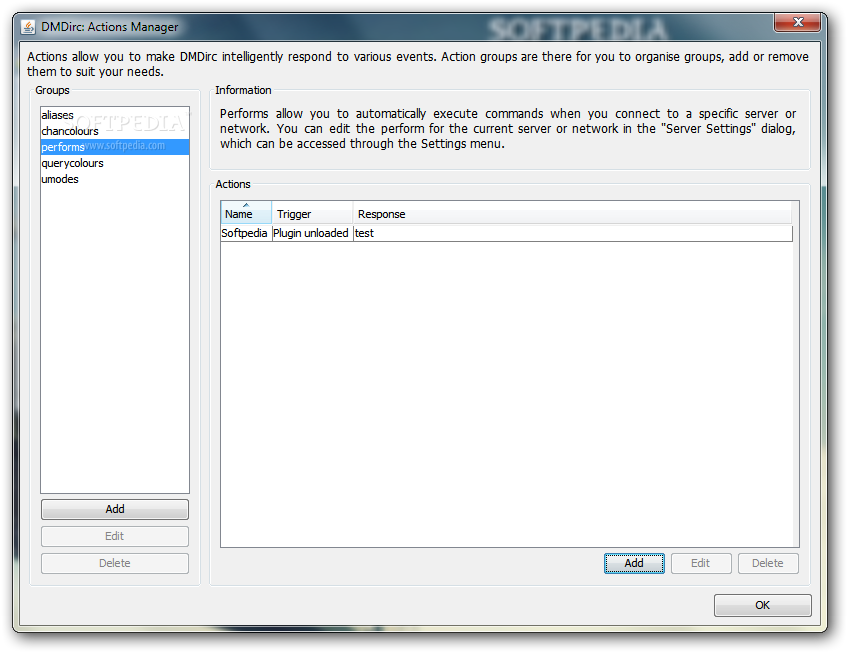Select the chancolours group

coord(115,131)
